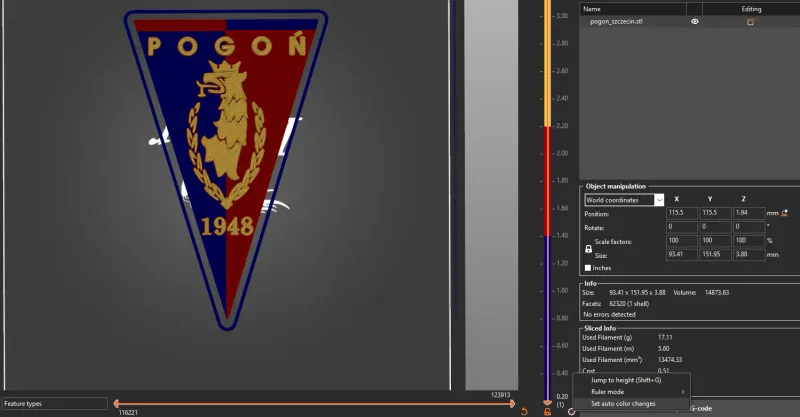Open the Feature types view dropdown

point(54,404)
